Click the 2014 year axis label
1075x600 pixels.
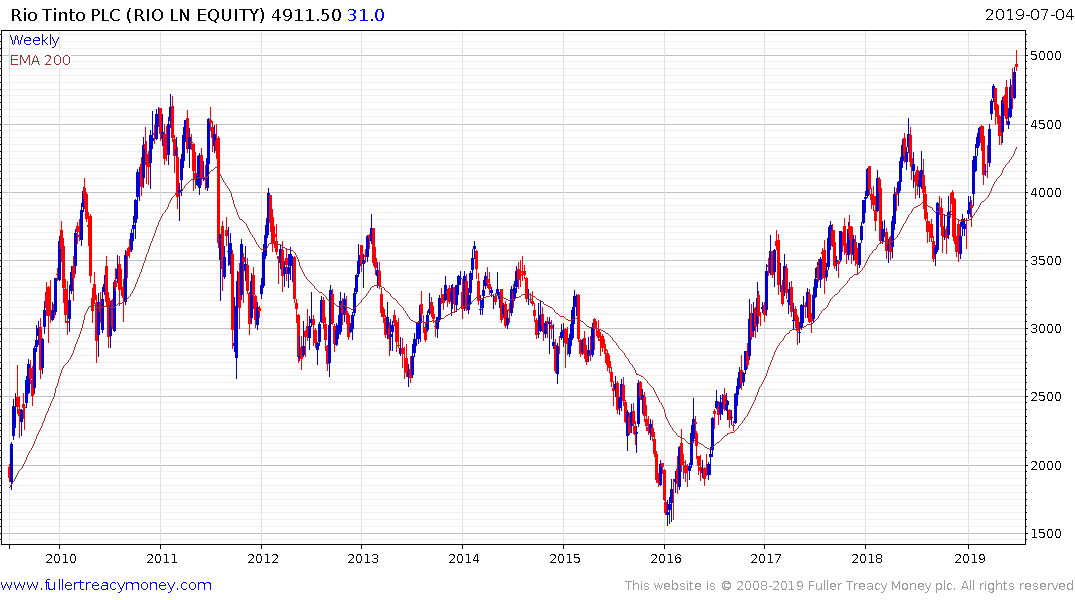click(x=463, y=558)
